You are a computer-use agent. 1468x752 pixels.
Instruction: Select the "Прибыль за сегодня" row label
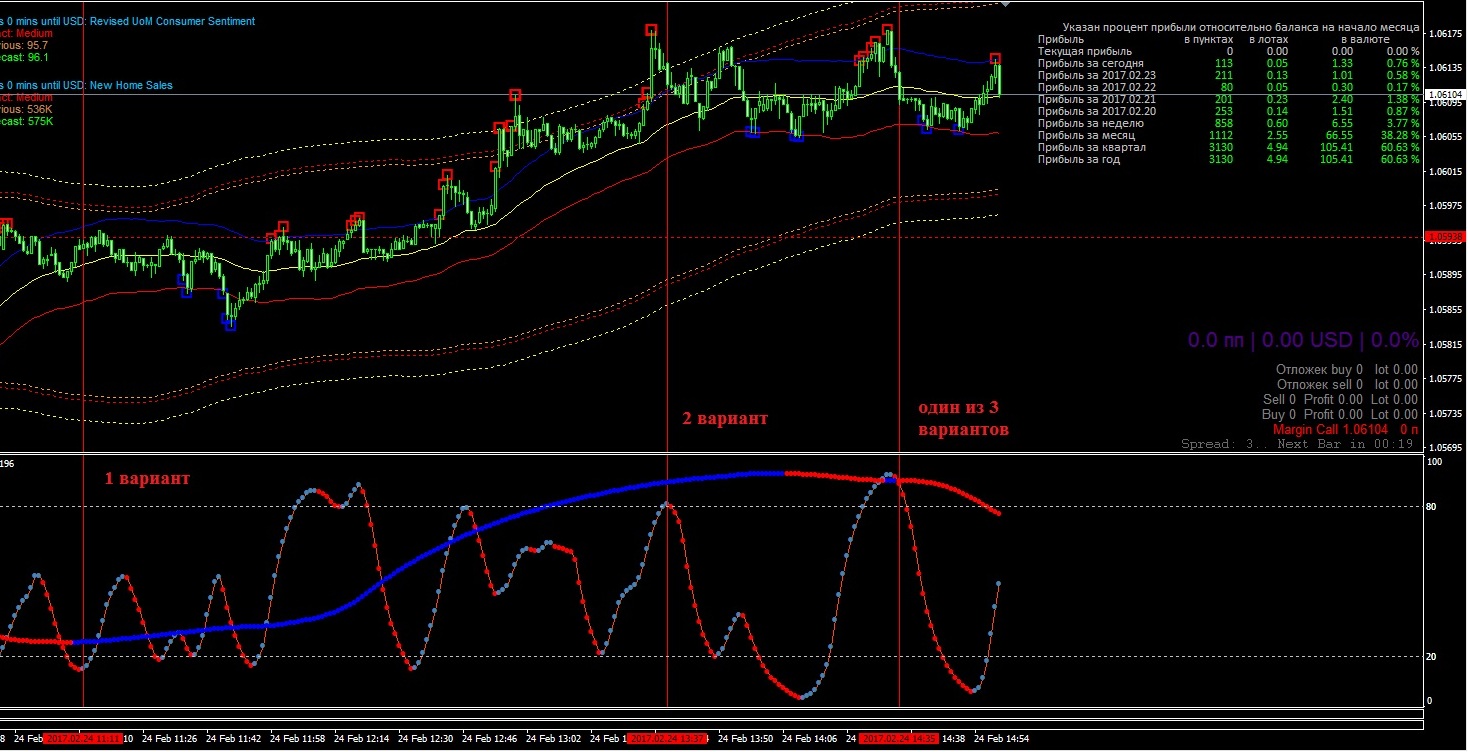(x=1091, y=63)
